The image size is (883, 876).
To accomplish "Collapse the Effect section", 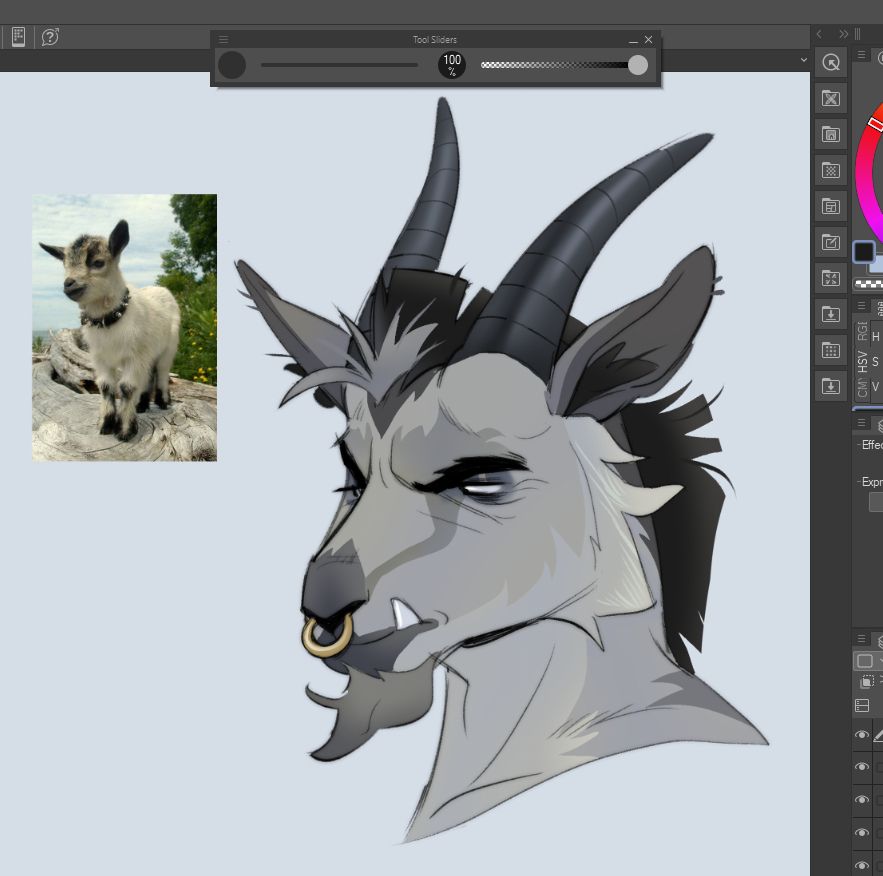I will coord(859,445).
